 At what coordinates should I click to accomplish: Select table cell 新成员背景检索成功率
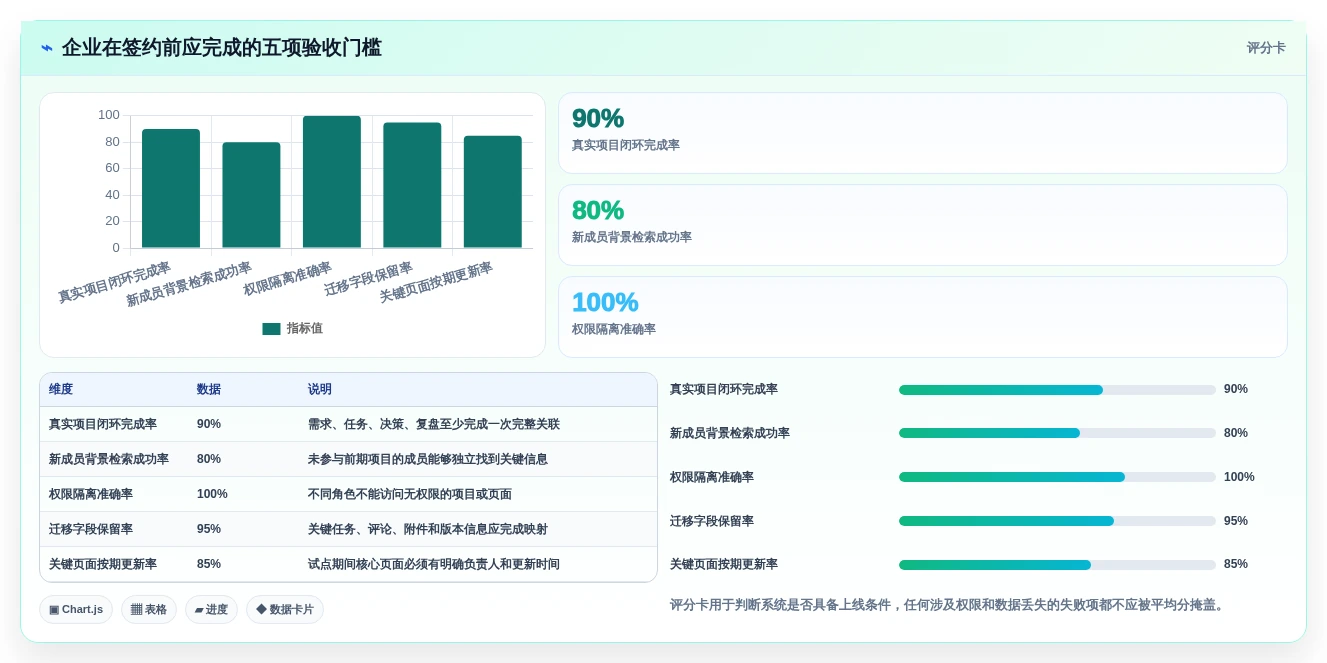(109, 459)
